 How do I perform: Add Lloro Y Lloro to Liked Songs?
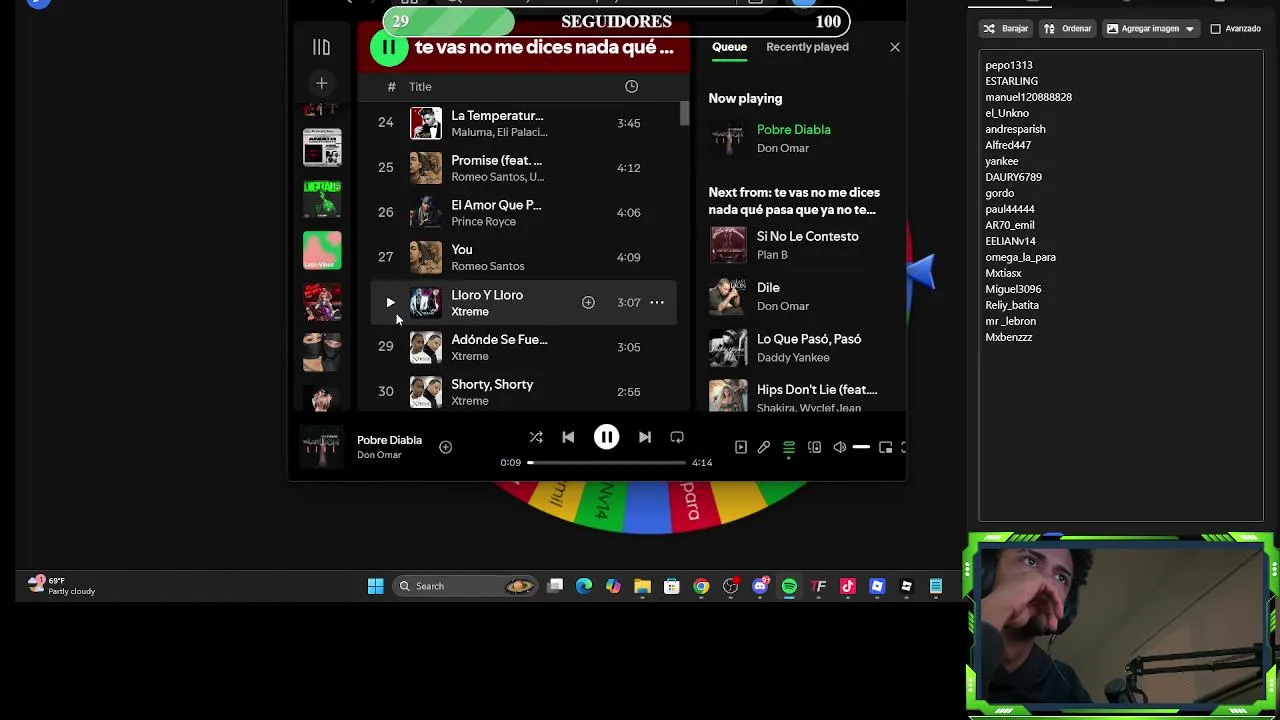click(x=588, y=302)
